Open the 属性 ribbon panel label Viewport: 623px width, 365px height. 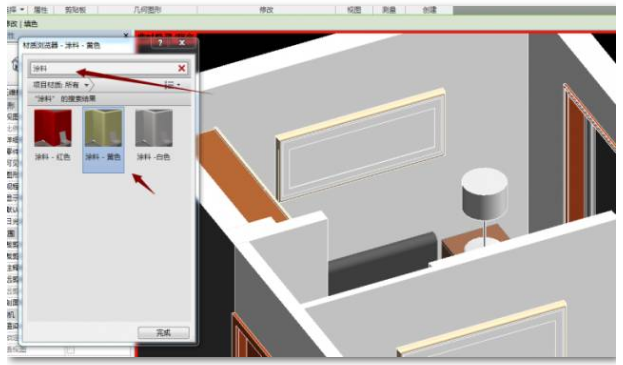point(41,10)
